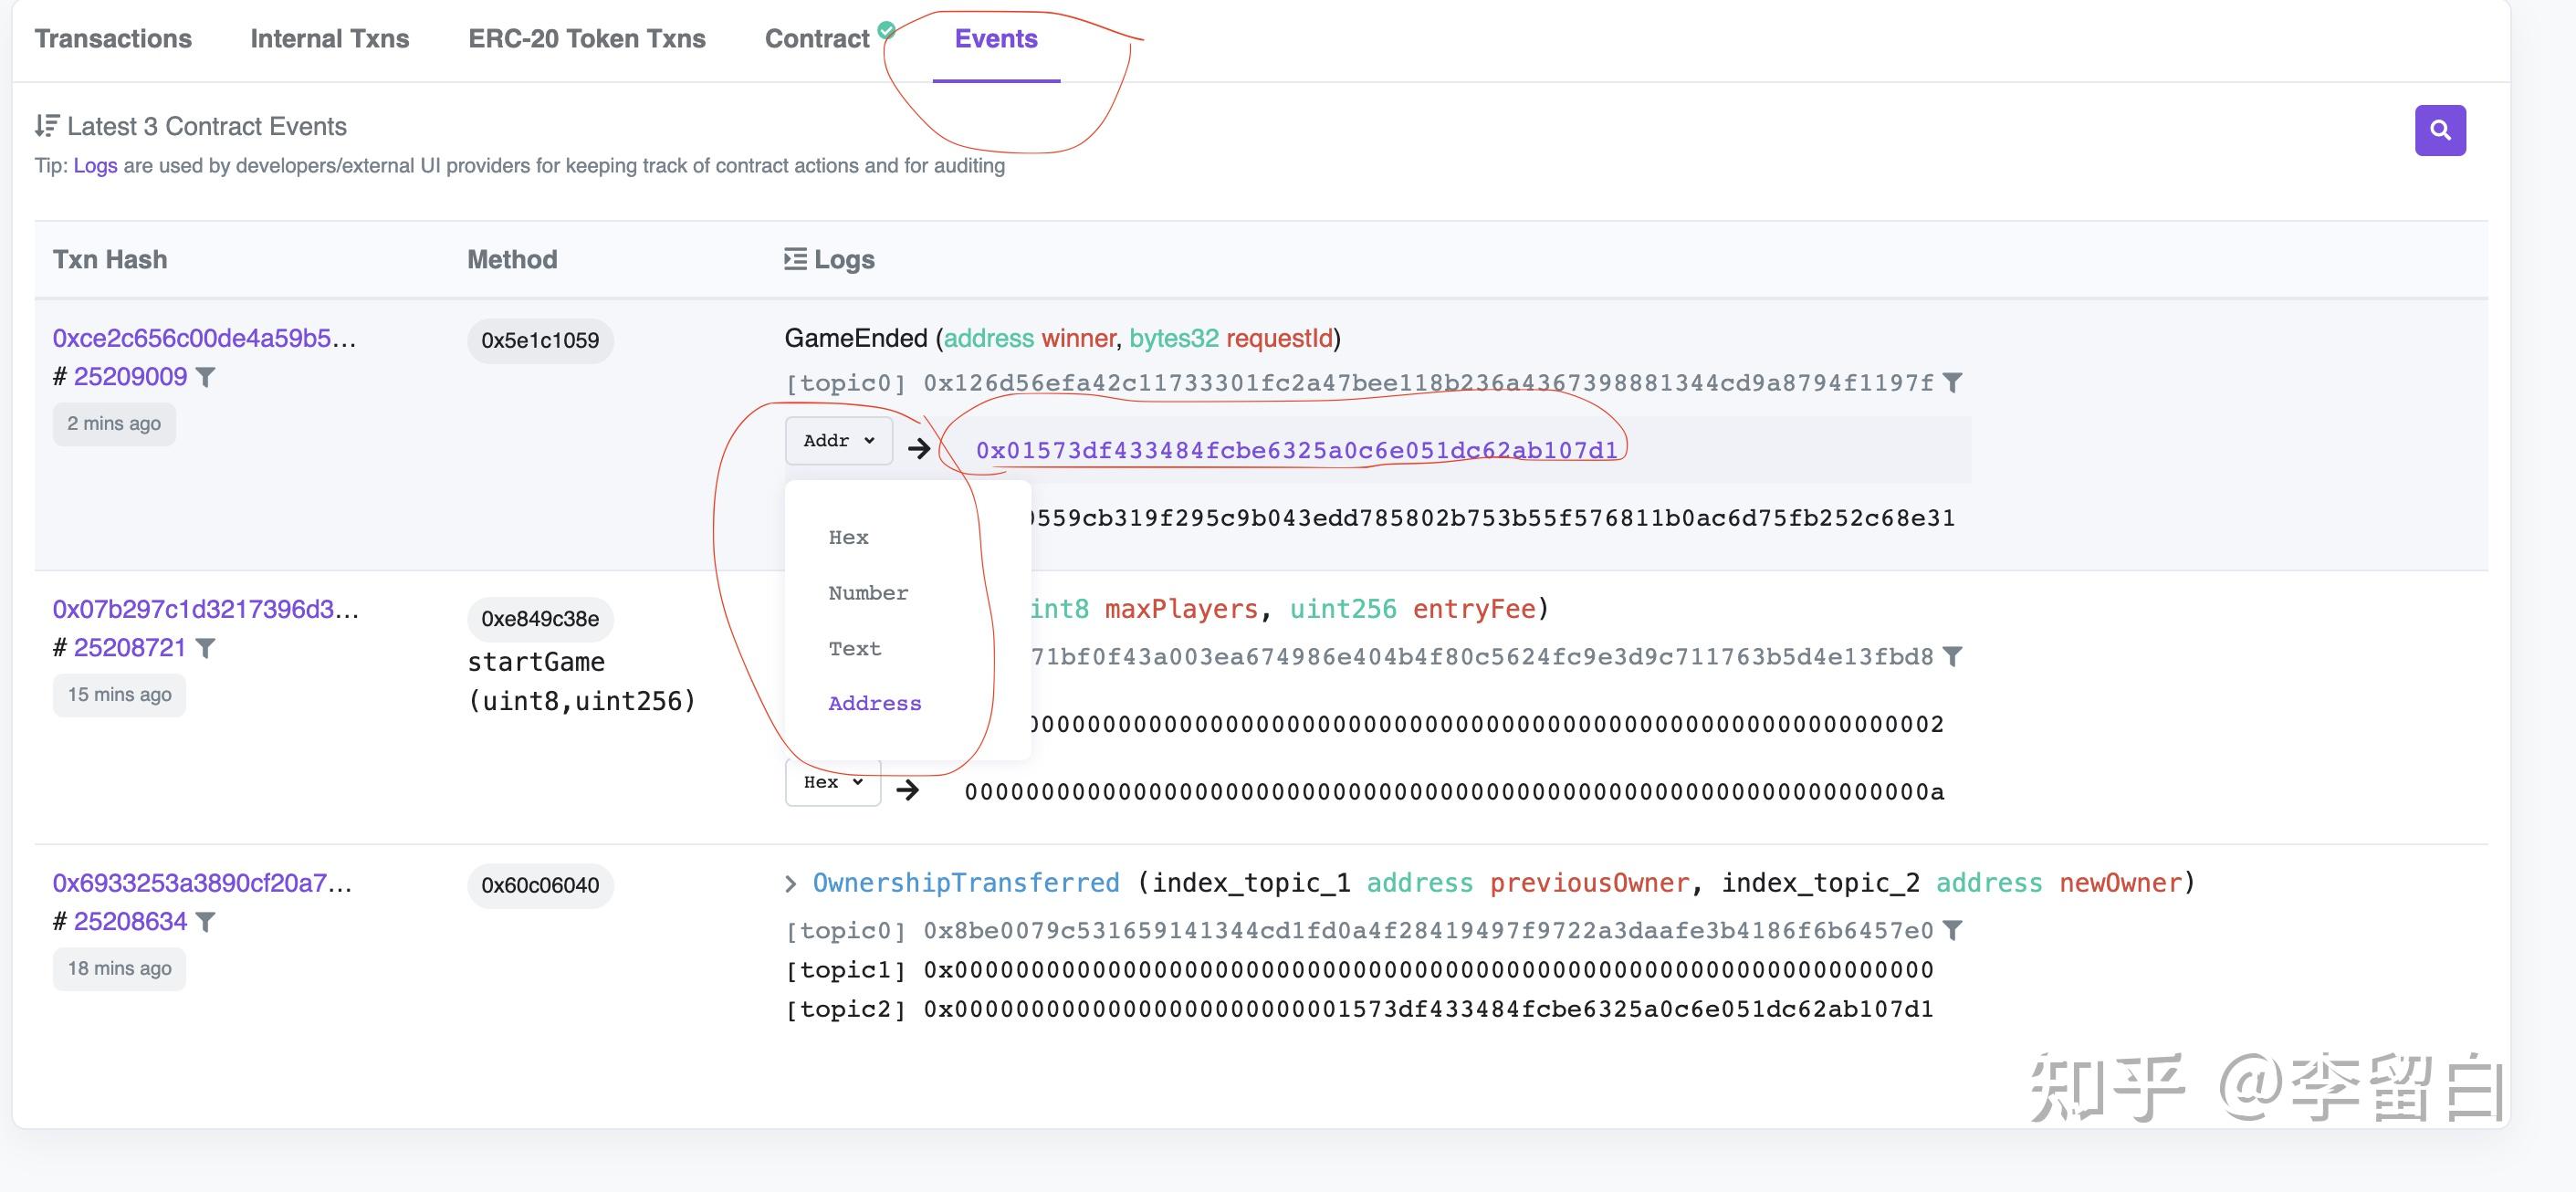Open the Addr format dropdown
Screen dimensions: 2576x1192
point(838,441)
